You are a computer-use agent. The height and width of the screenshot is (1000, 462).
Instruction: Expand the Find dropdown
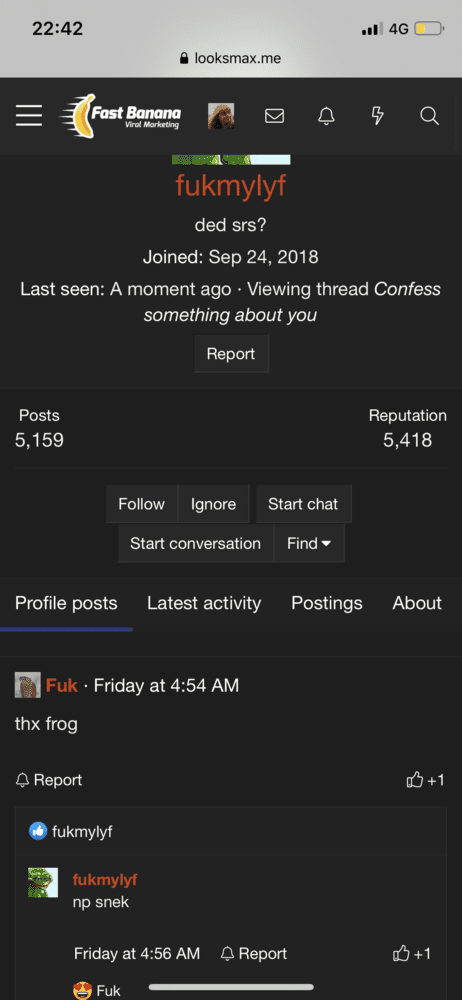tap(309, 543)
